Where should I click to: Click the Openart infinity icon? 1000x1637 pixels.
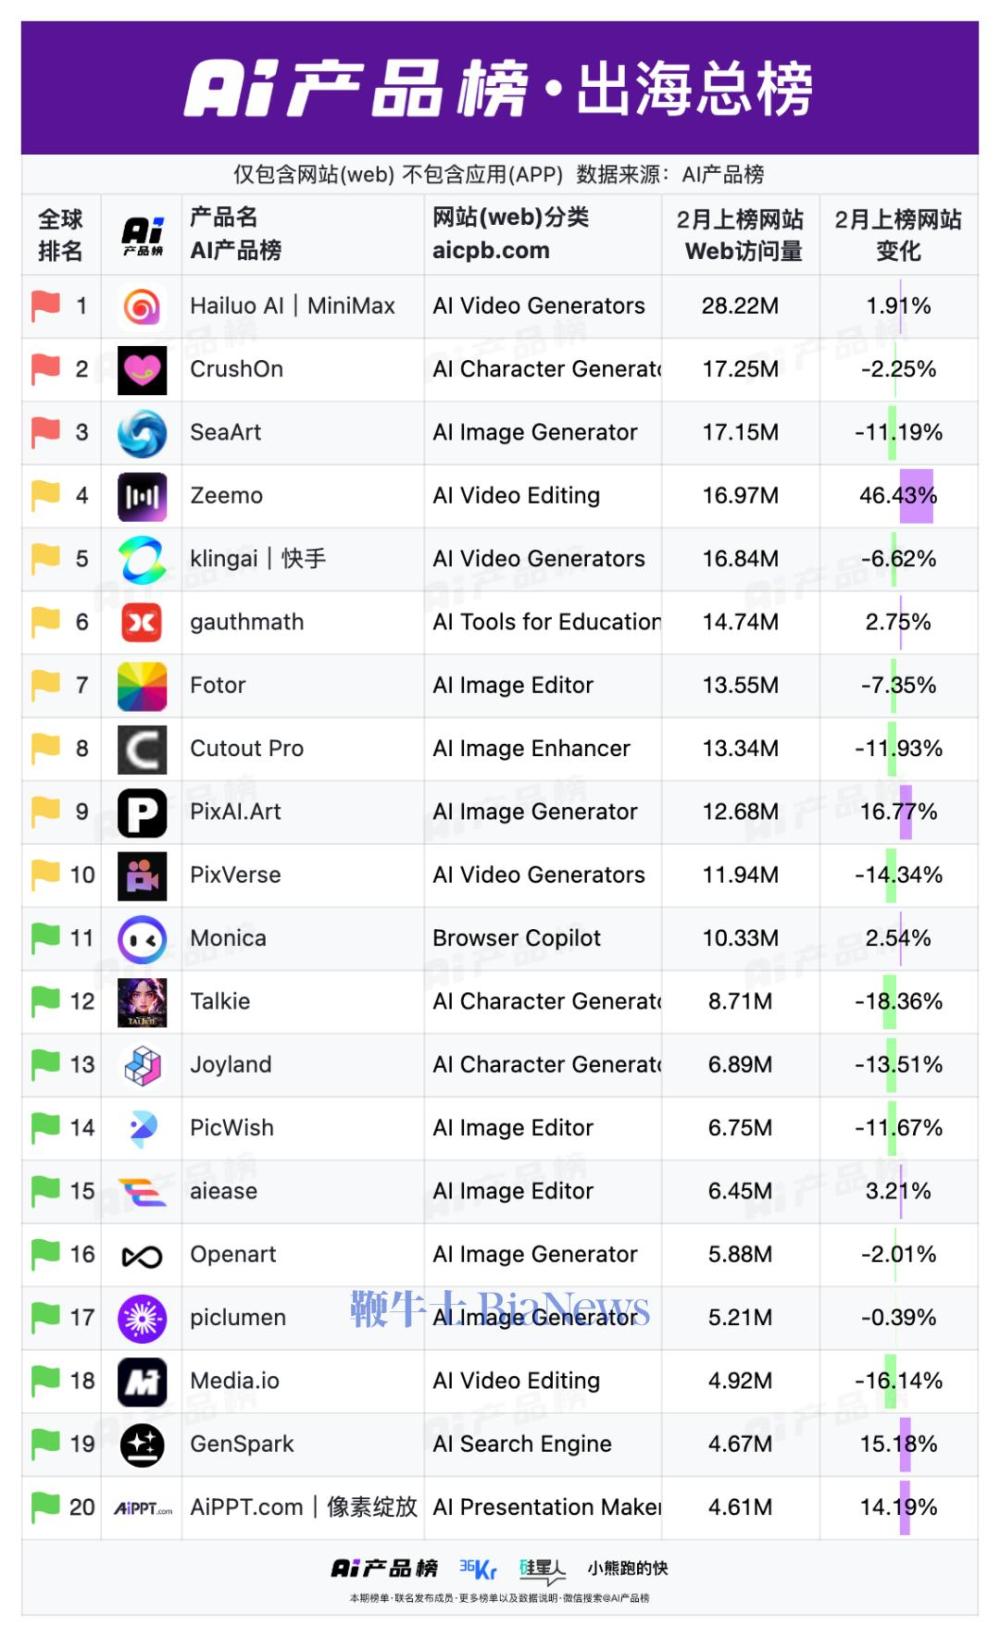click(x=142, y=1256)
